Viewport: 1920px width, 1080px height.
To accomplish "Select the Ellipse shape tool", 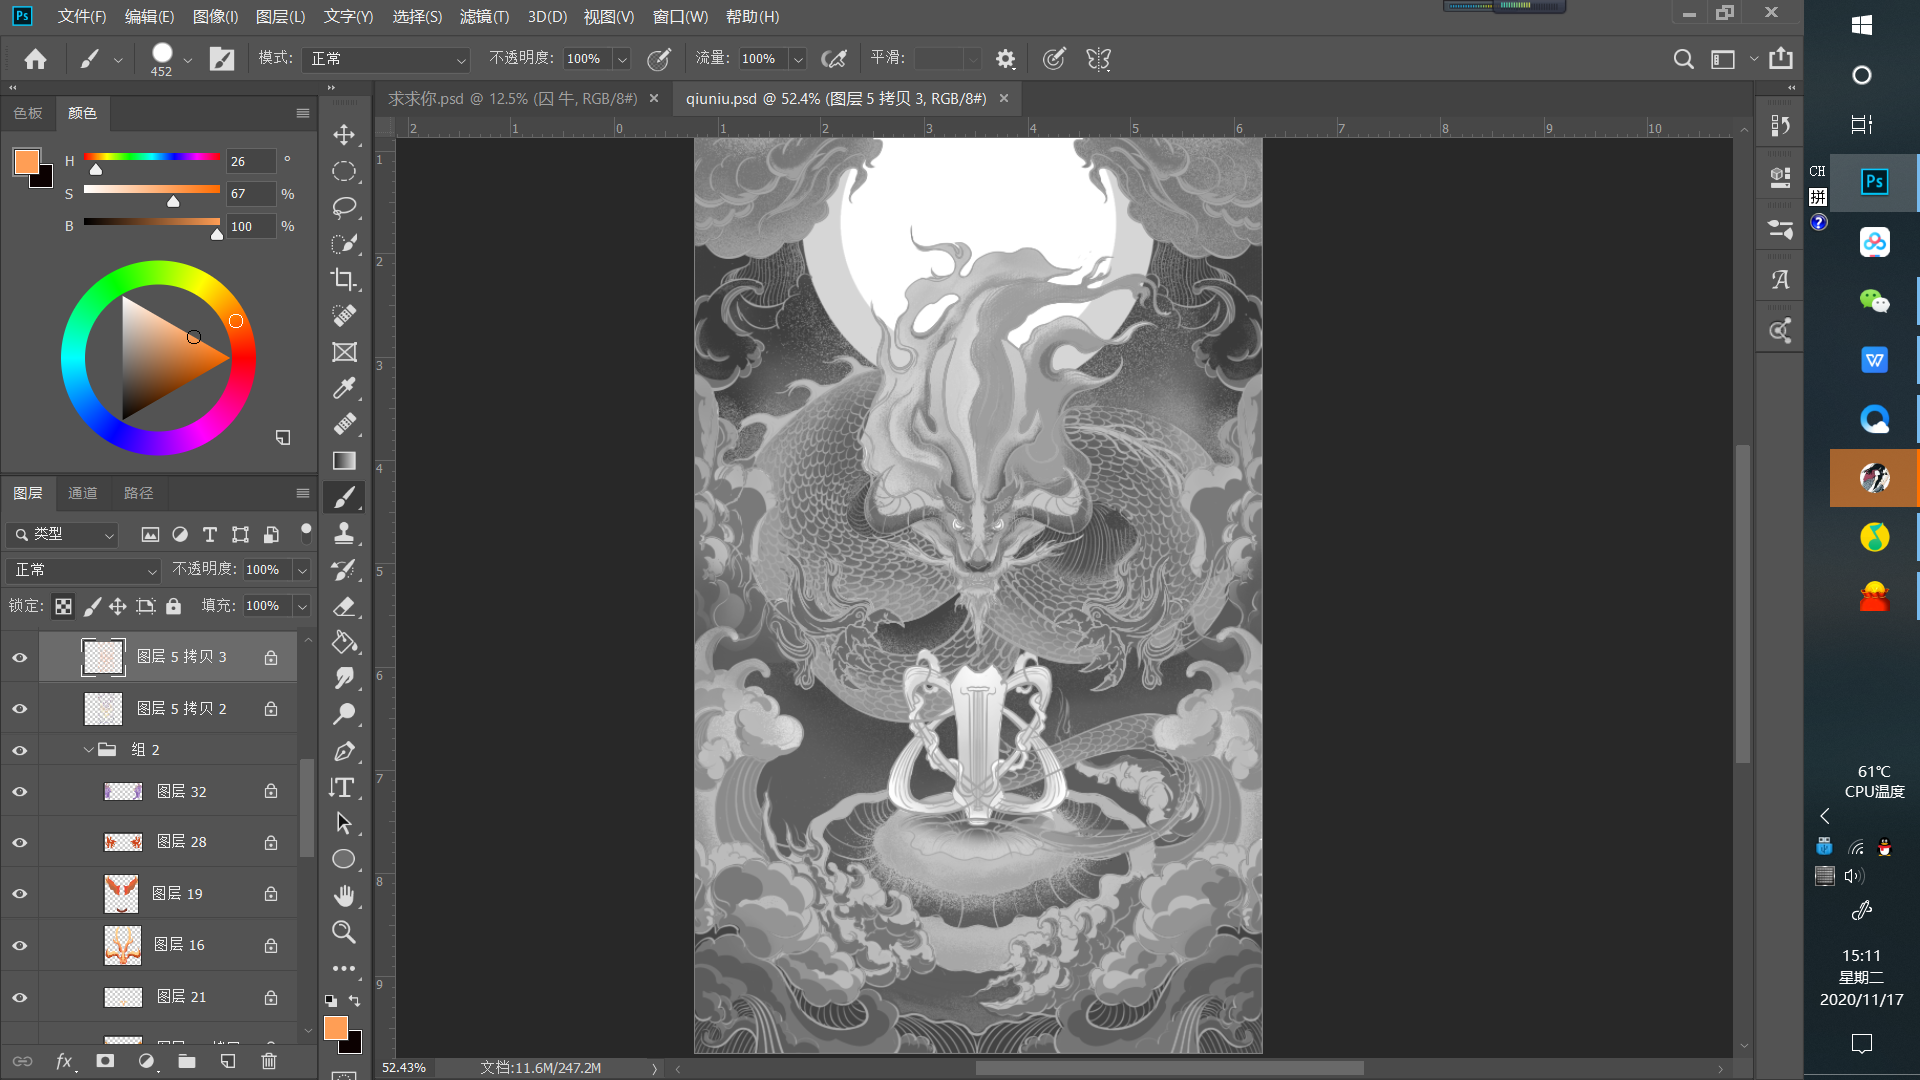I will [344, 859].
